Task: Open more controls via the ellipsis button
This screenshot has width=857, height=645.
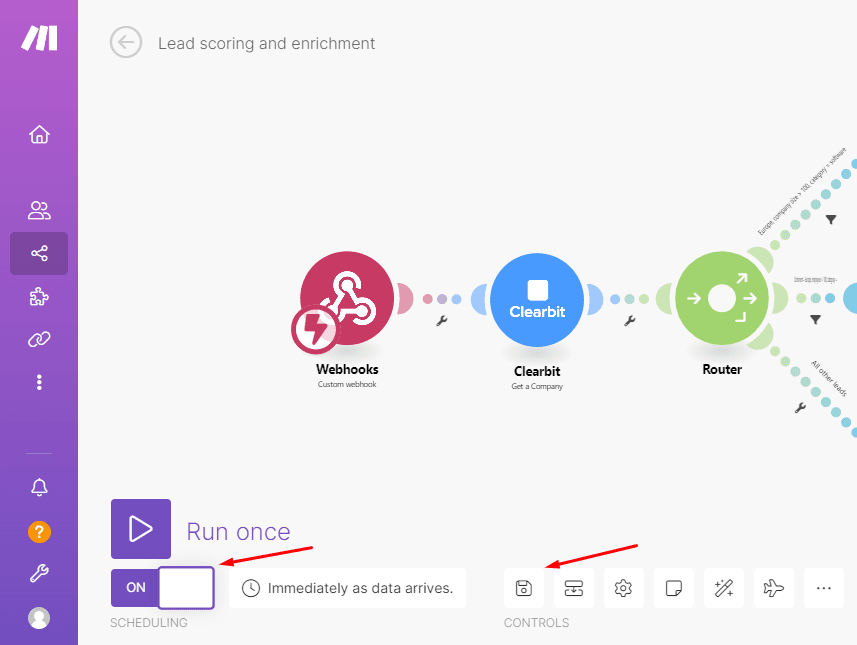Action: pos(823,588)
